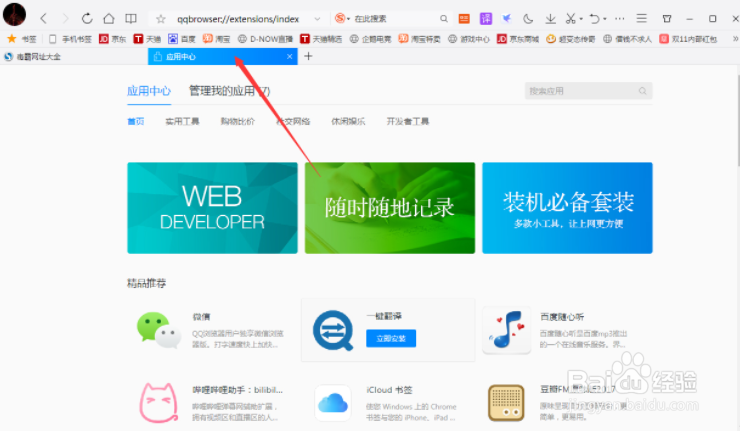Click the blue bird extension icon
This screenshot has height=431, width=740.
tap(506, 18)
